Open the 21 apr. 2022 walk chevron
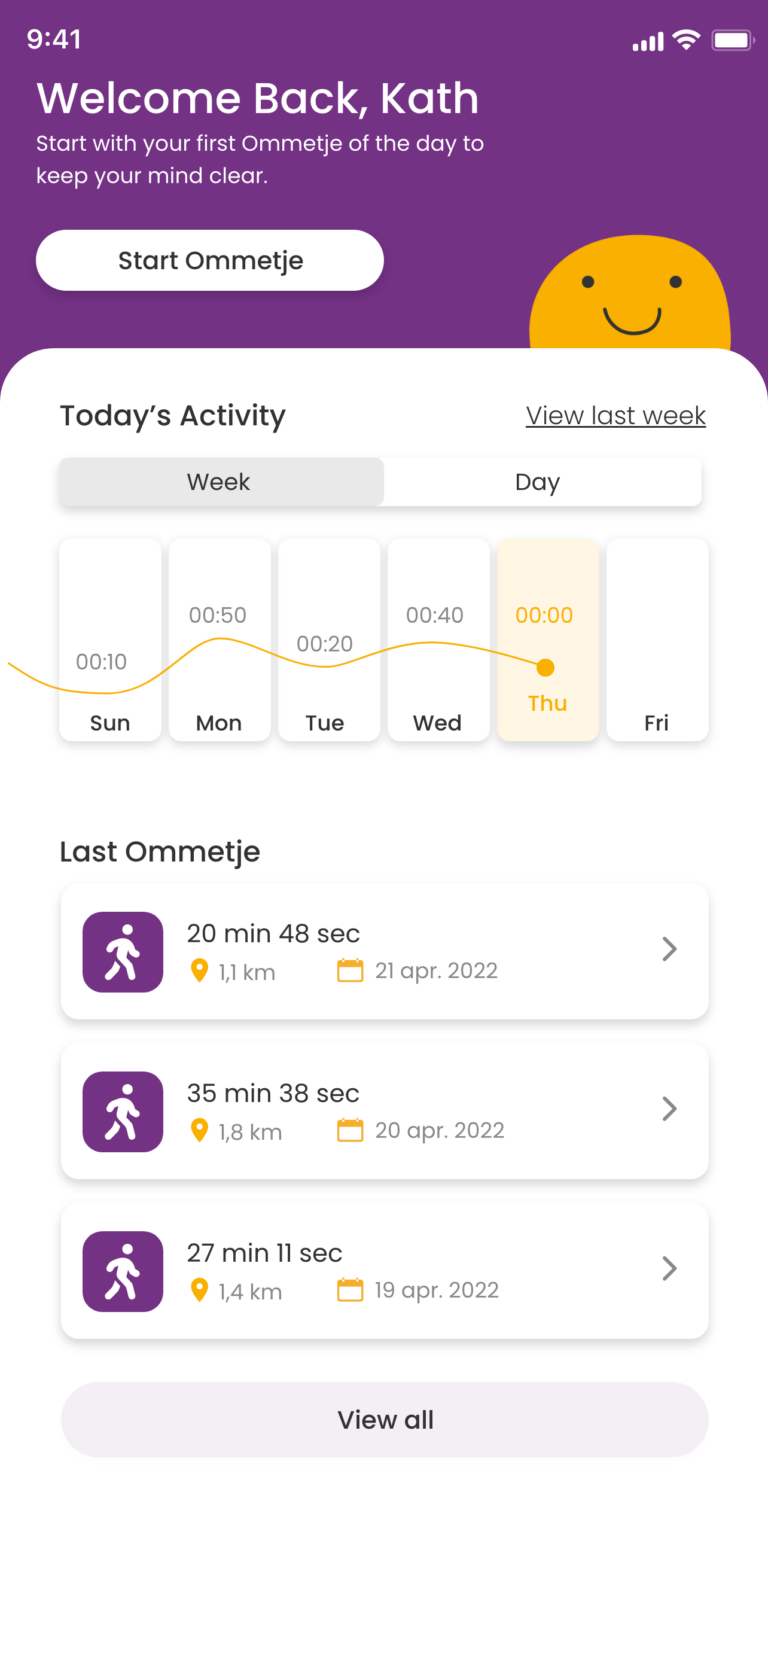 pos(669,949)
